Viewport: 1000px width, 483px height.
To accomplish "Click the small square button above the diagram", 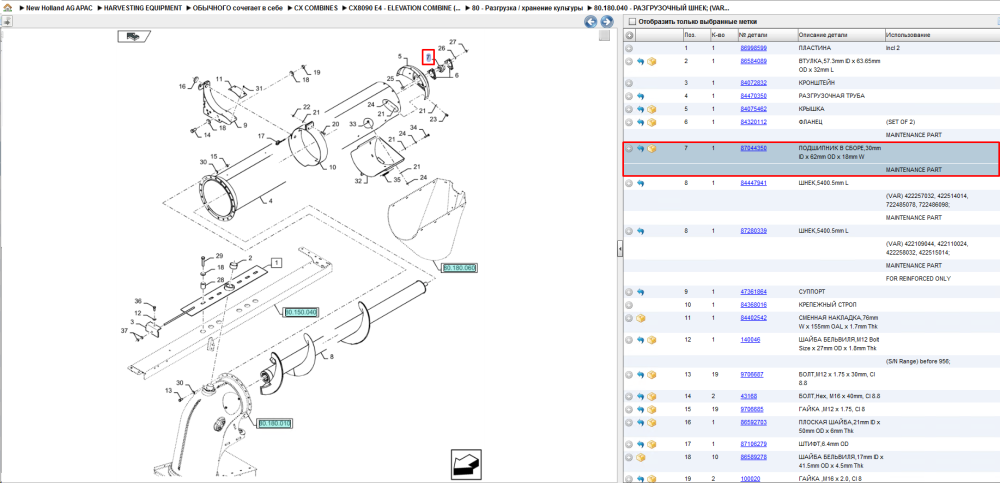I will (603, 36).
